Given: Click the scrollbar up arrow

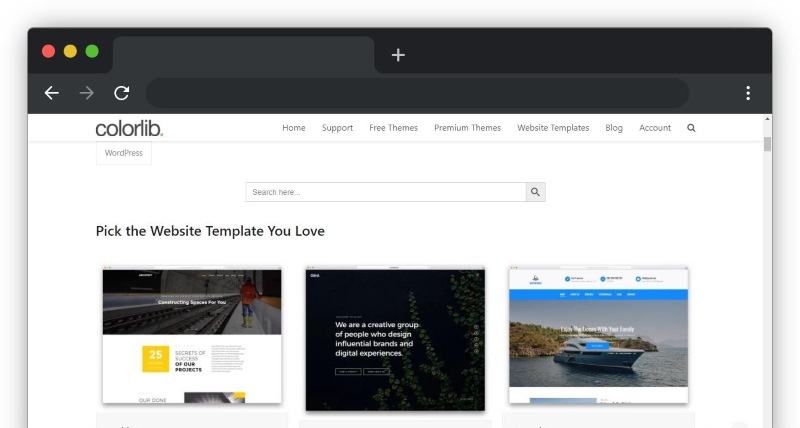Looking at the screenshot, I should [767, 119].
